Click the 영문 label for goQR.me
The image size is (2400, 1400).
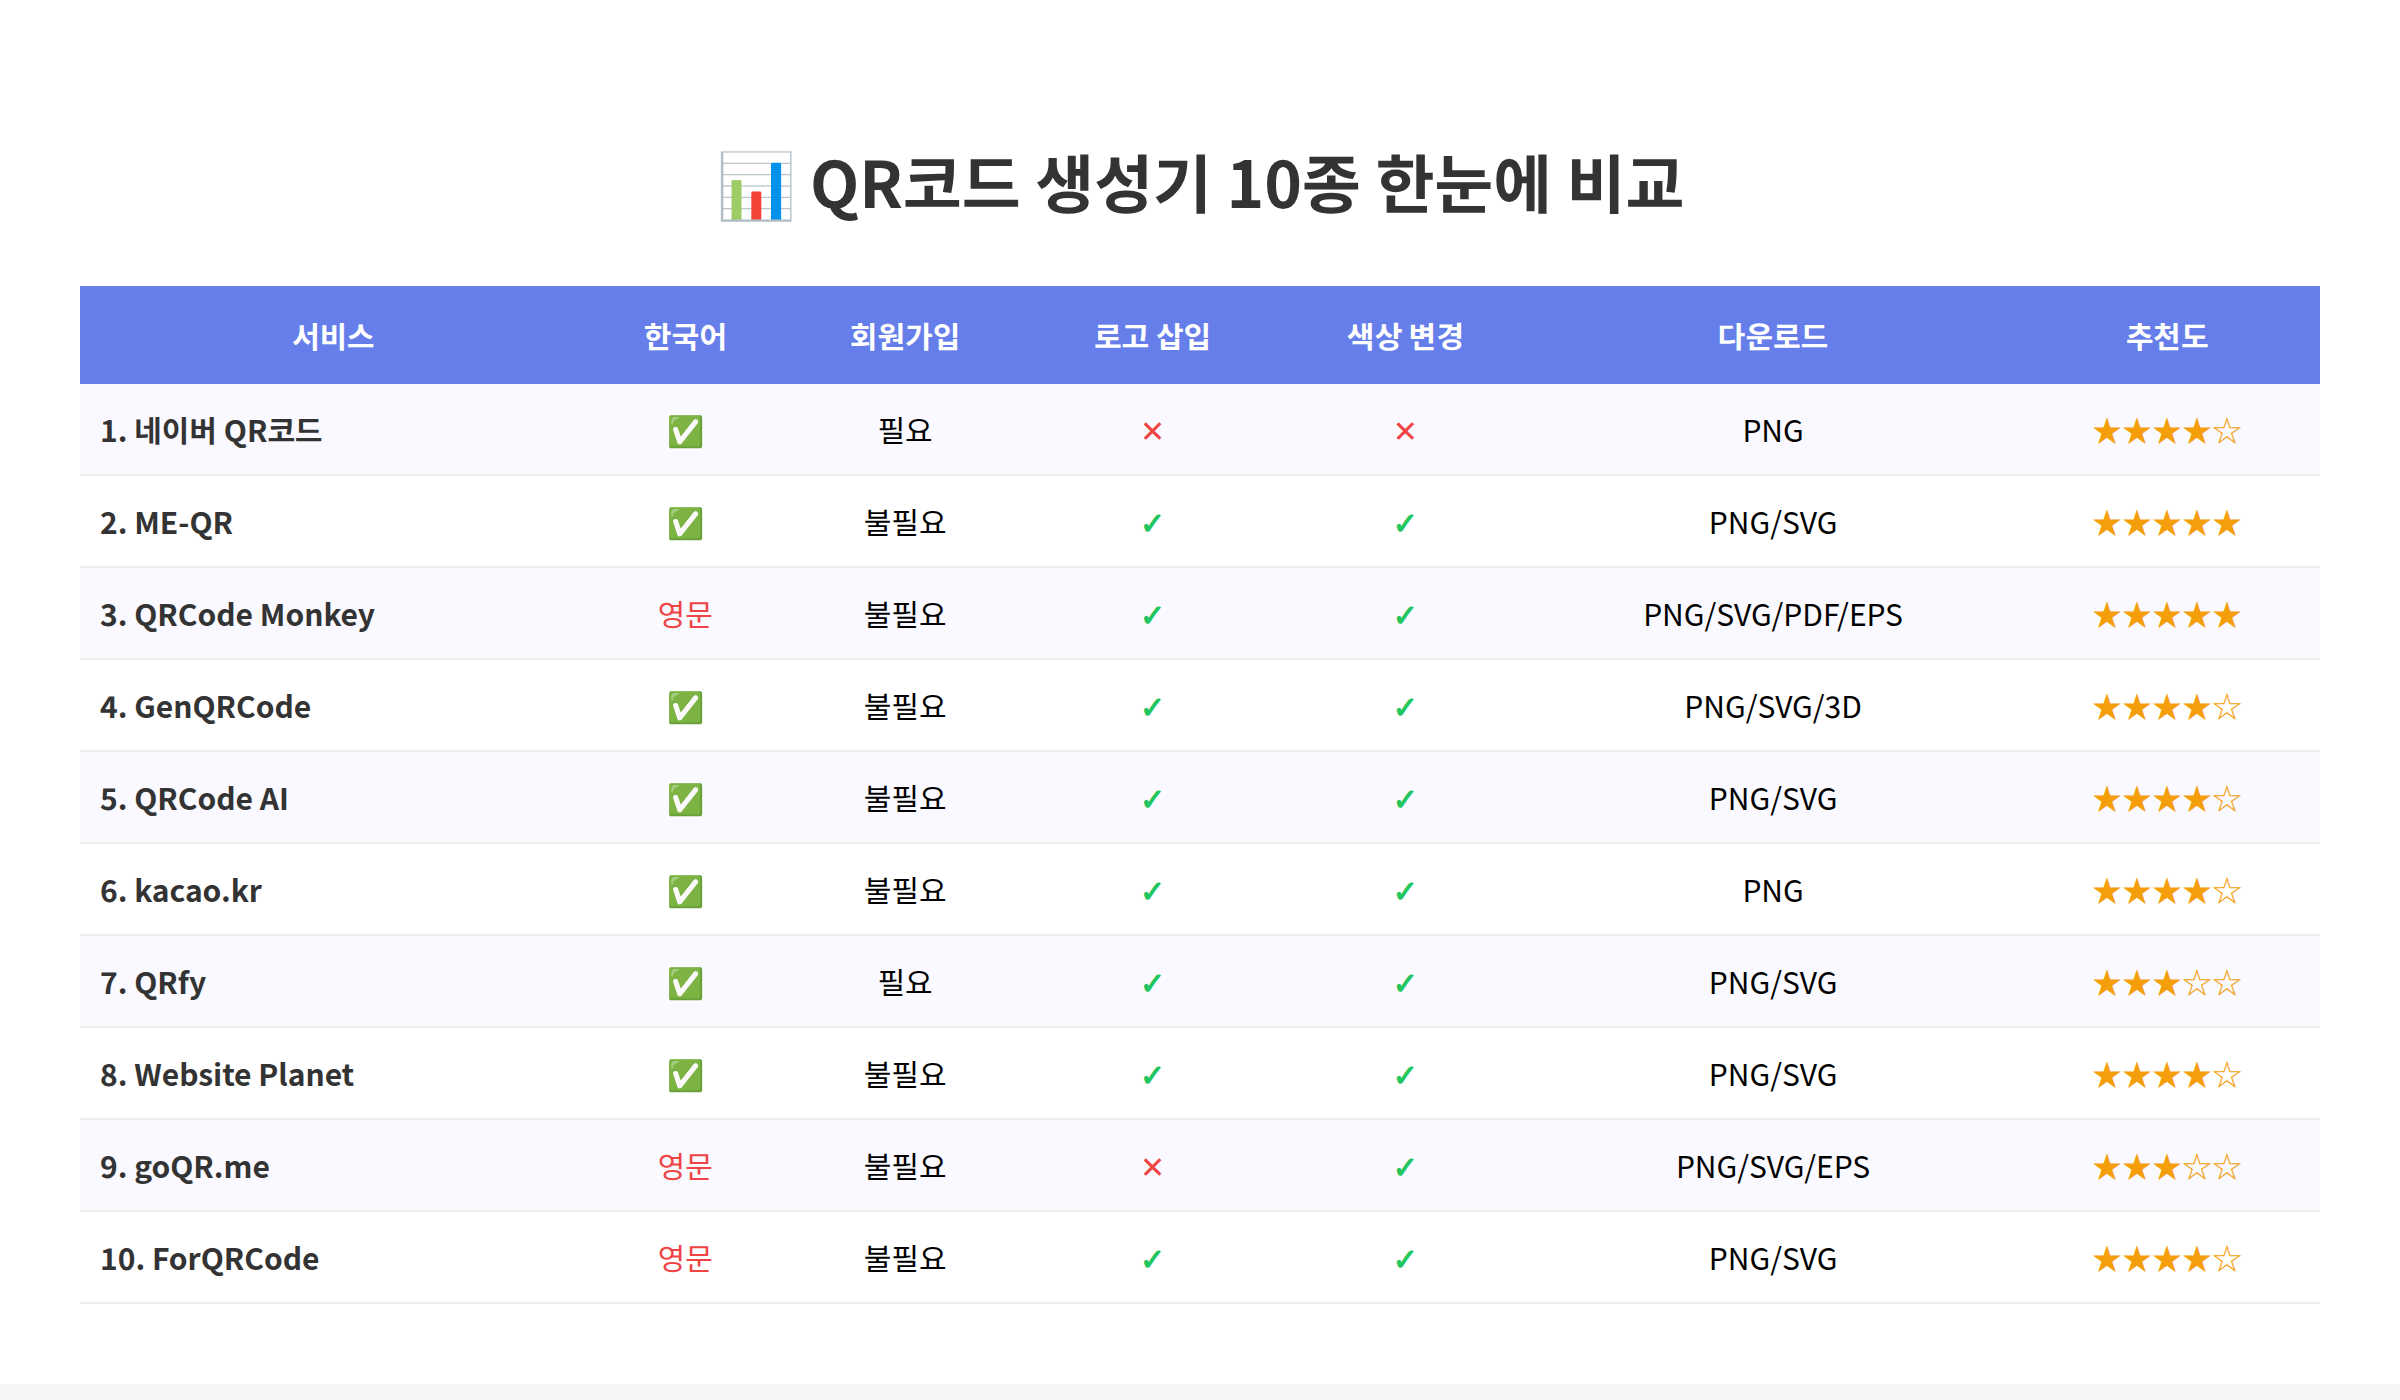coord(685,1166)
